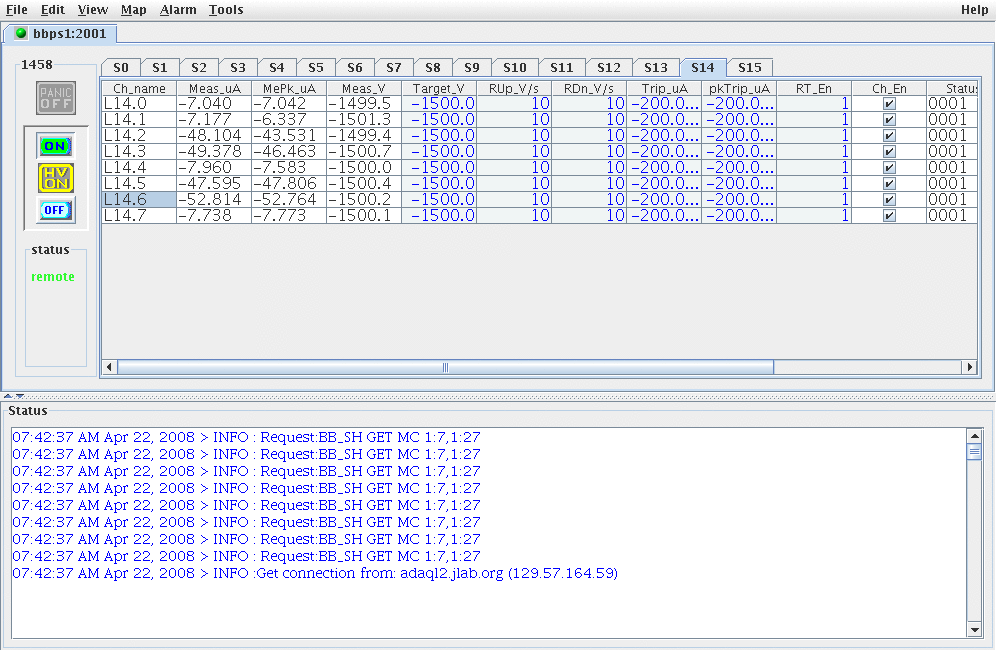
Task: Click pkTrip_uA cell for L14.7
Action: (x=739, y=215)
